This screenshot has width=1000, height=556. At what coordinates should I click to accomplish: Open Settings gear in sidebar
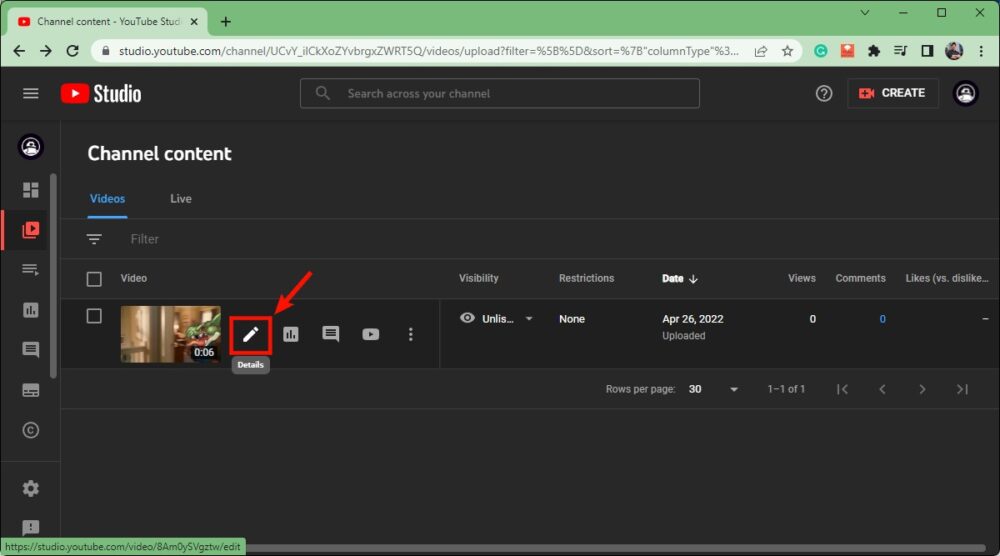(x=31, y=488)
